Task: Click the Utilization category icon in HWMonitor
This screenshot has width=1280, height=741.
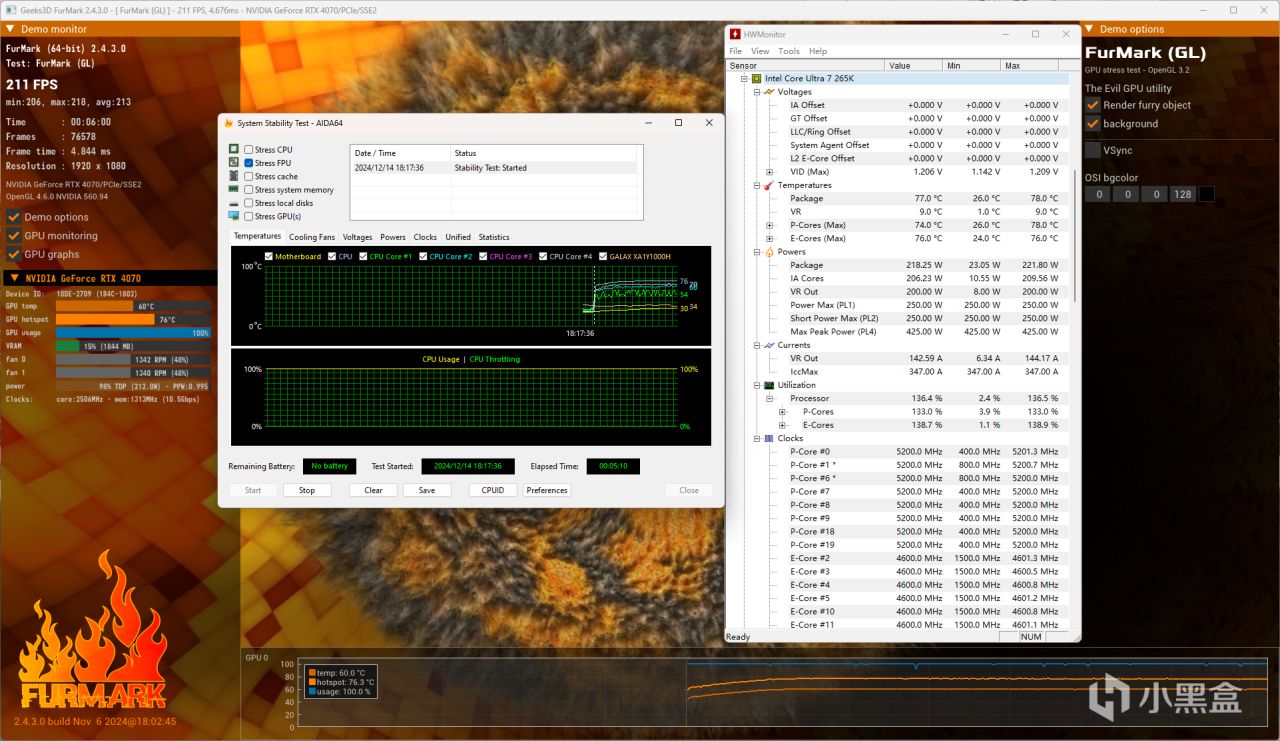Action: coord(769,385)
